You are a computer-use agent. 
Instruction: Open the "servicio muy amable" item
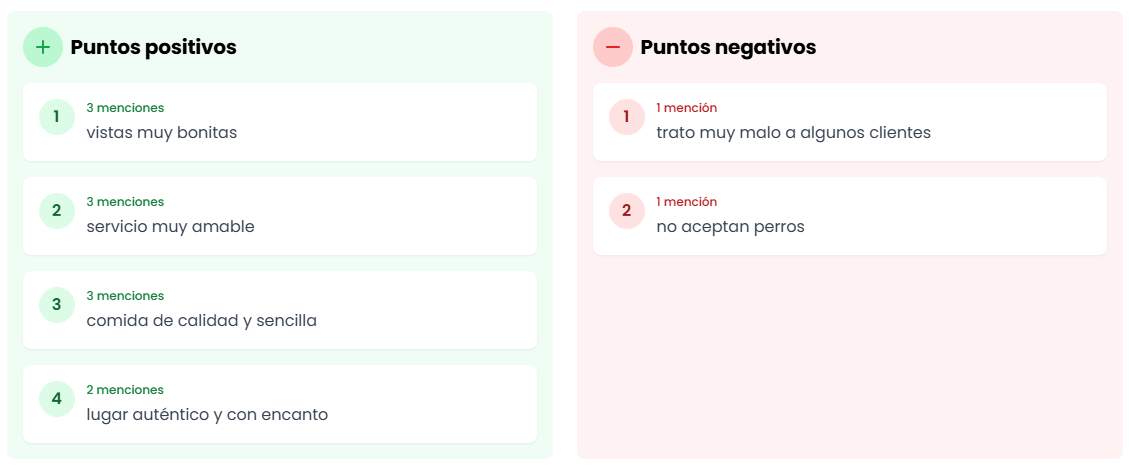[171, 227]
